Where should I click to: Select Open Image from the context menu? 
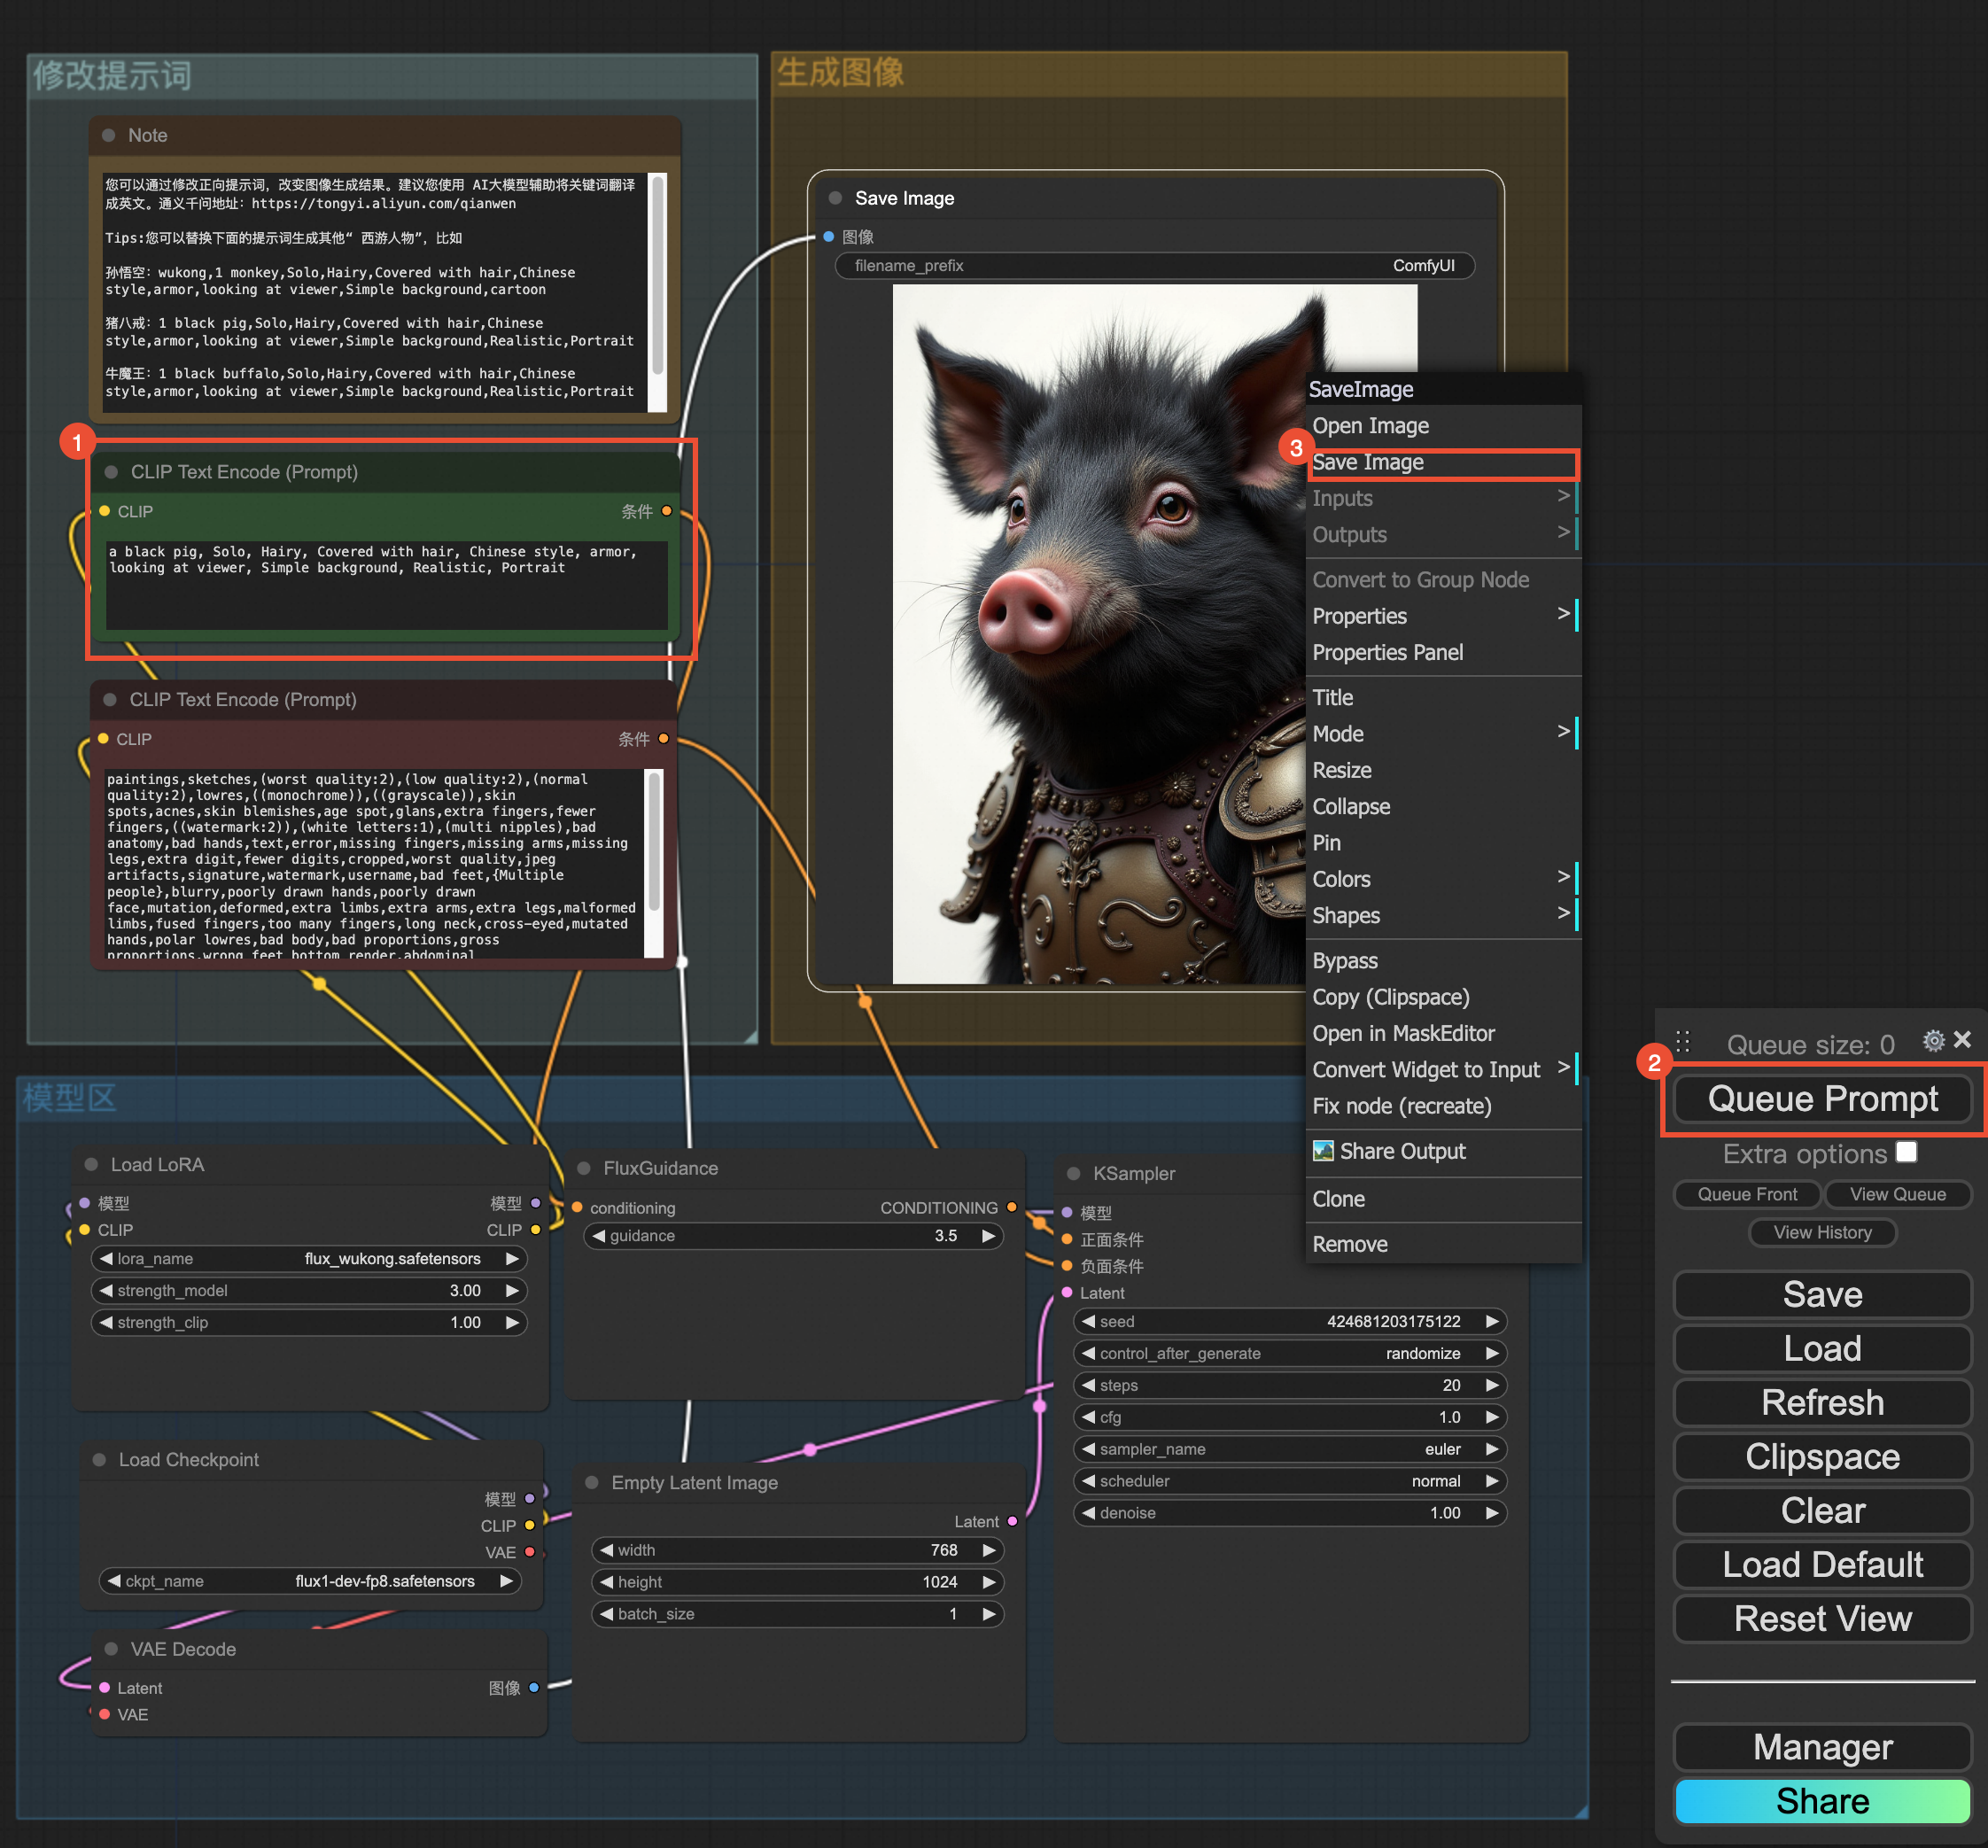point(1443,426)
